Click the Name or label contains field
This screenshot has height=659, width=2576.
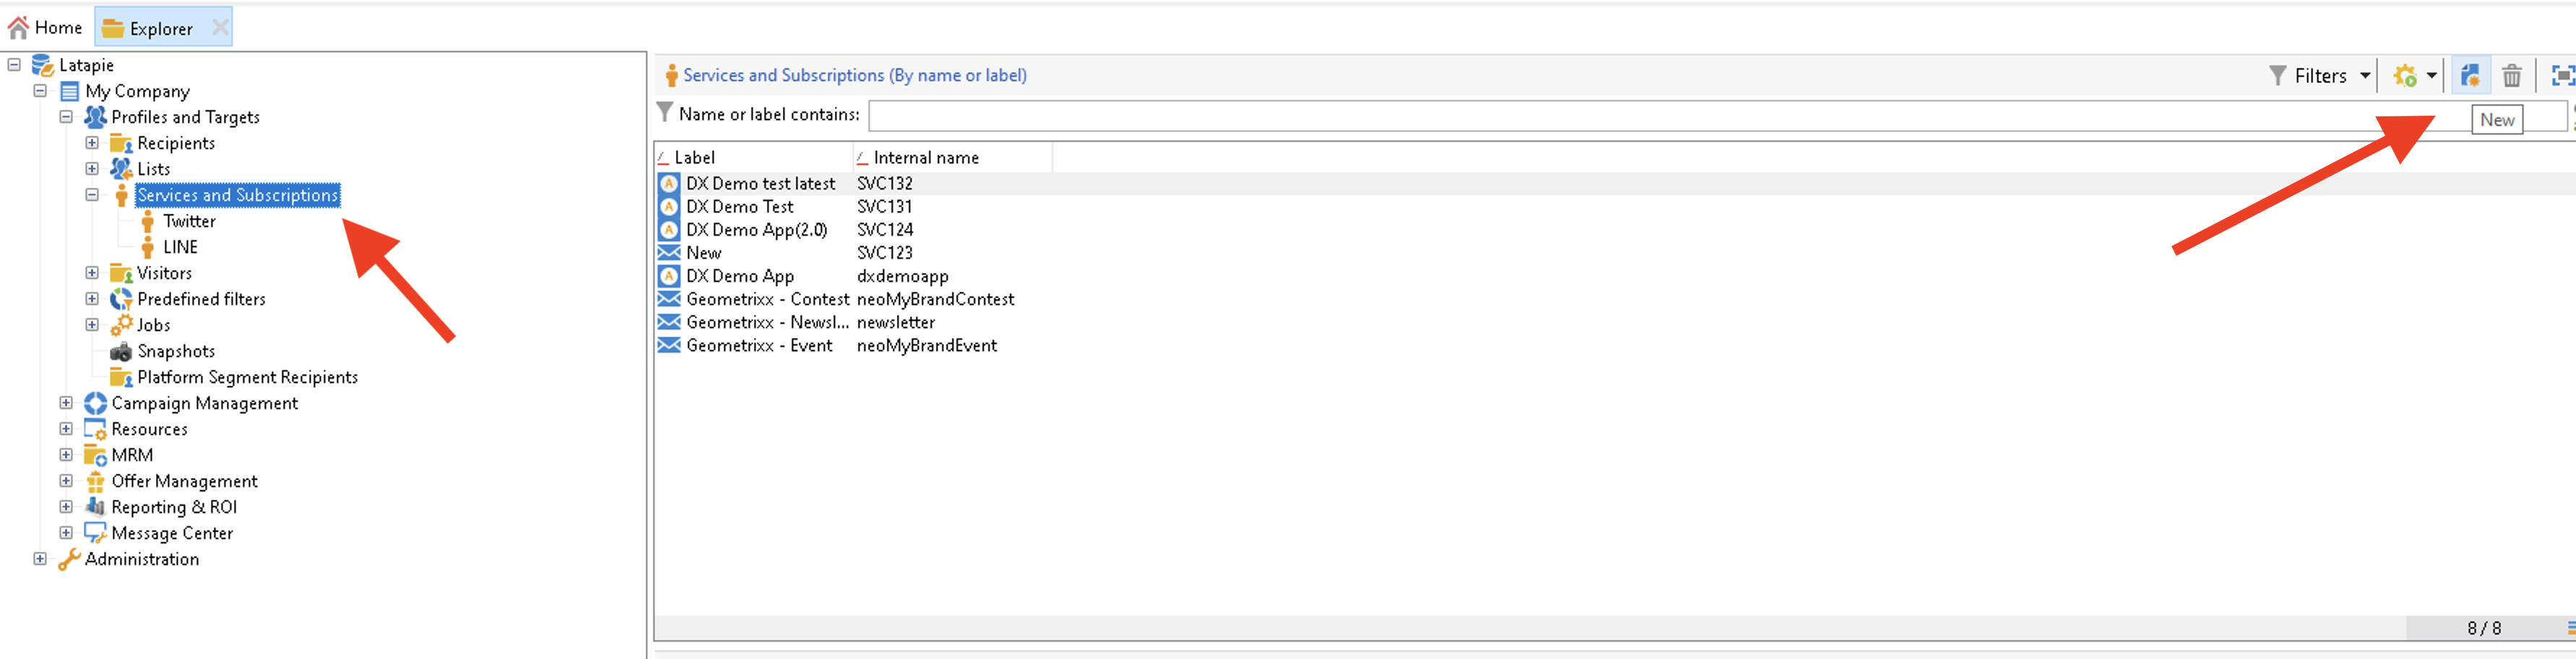pos(1717,115)
